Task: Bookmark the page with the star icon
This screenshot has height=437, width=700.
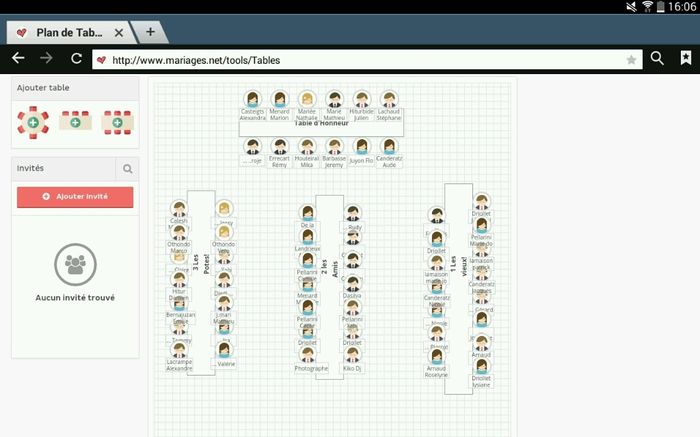Action: [631, 60]
